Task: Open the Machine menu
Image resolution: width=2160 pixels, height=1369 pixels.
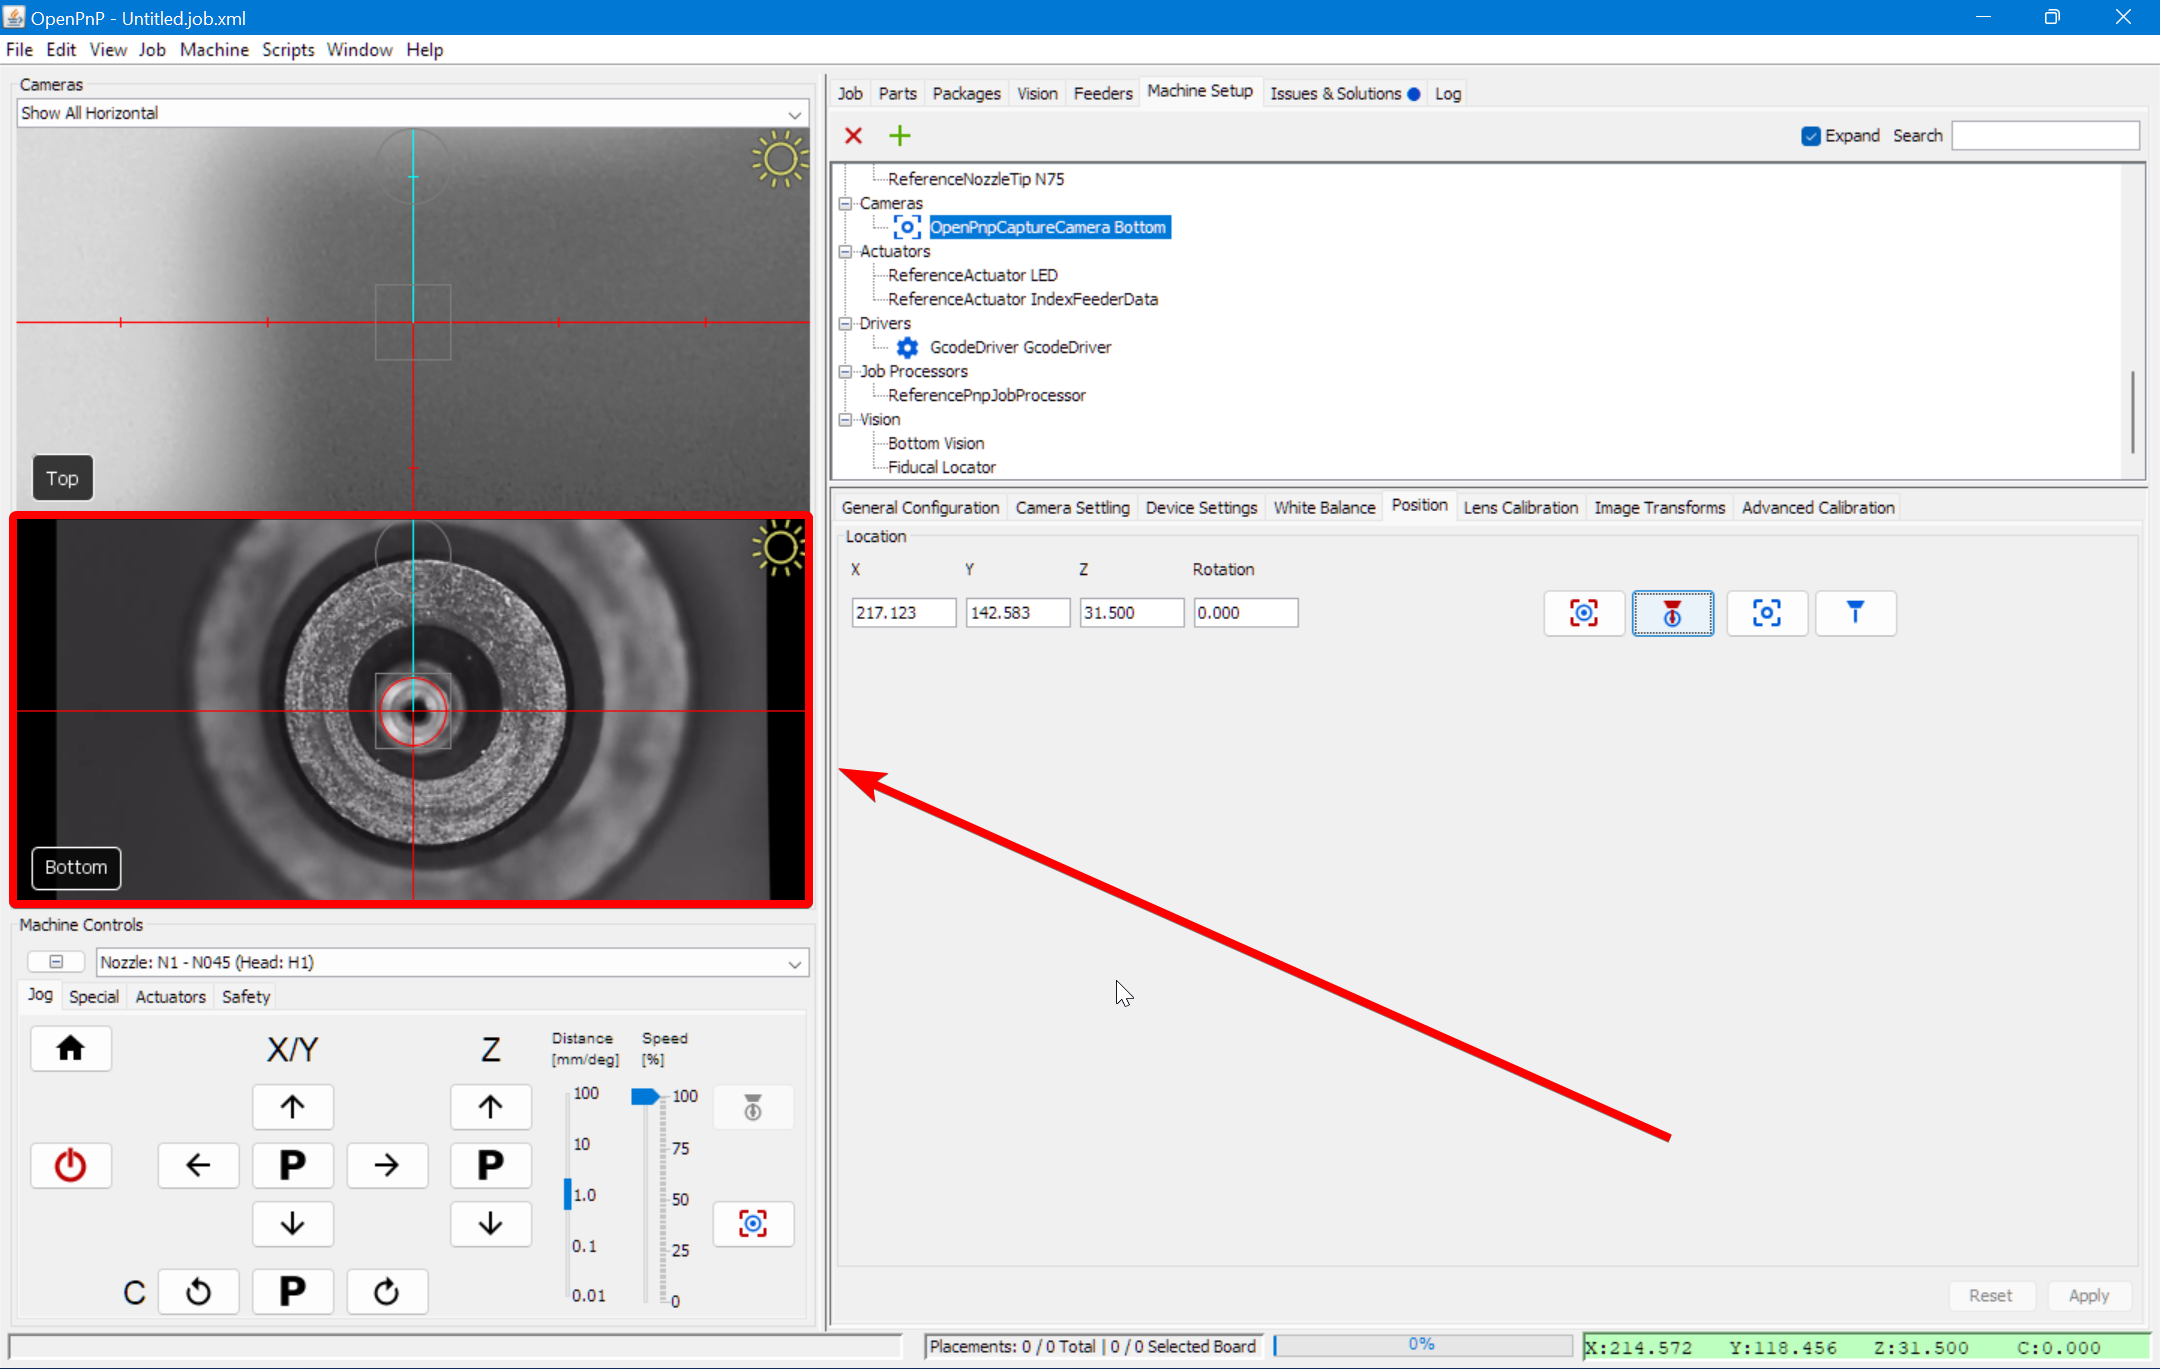Action: point(214,49)
